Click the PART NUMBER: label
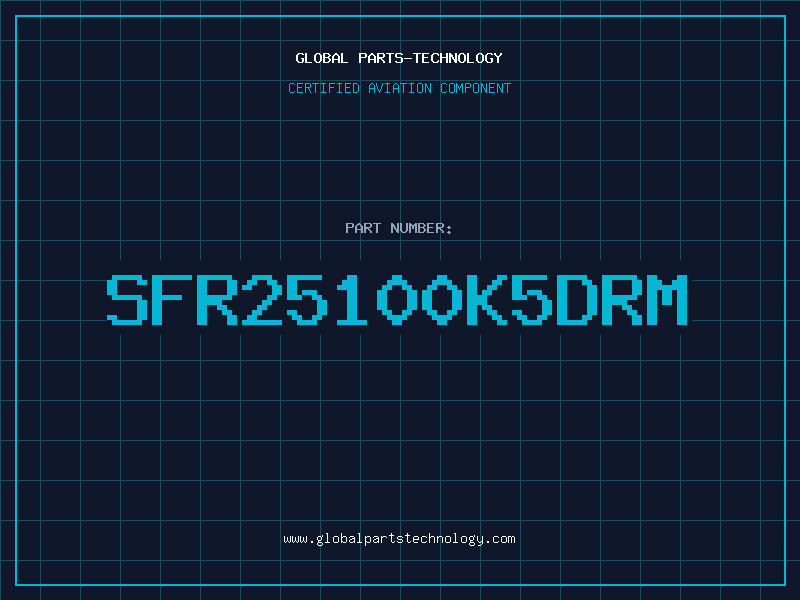Screen dimensions: 800x600 pos(399,228)
